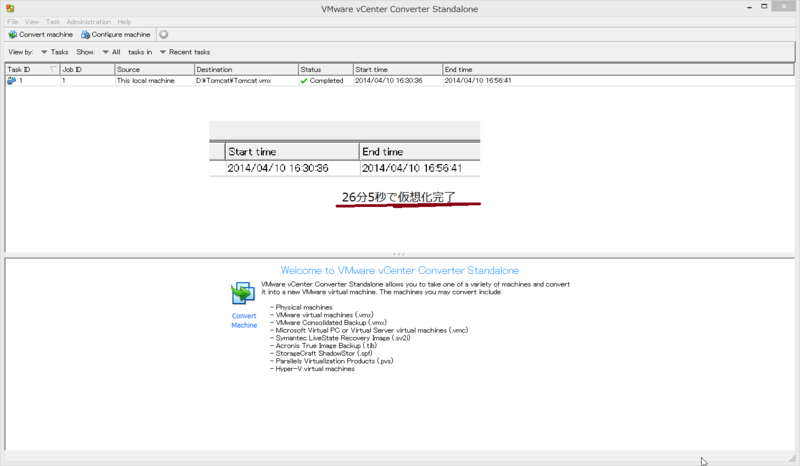Sort by Task ID column header
This screenshot has width=800, height=466.
click(32, 69)
